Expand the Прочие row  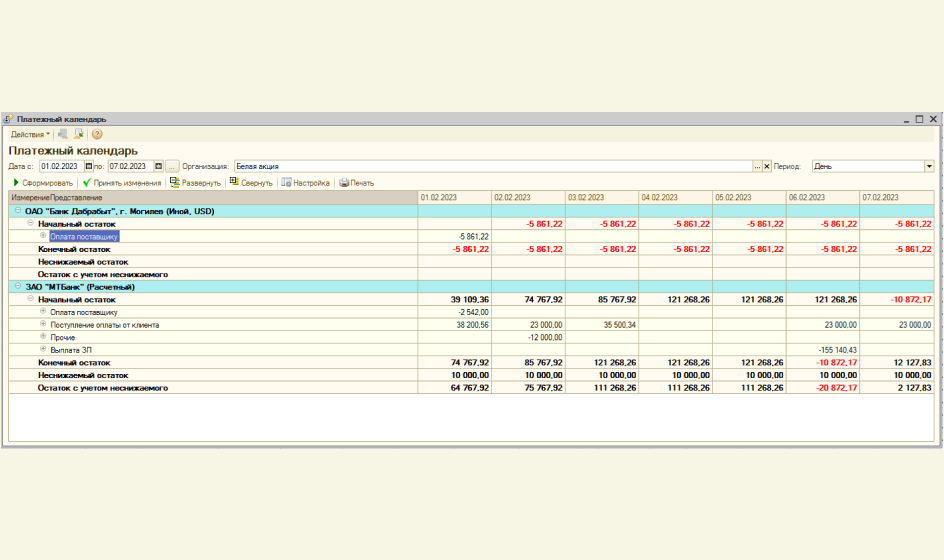(x=43, y=337)
